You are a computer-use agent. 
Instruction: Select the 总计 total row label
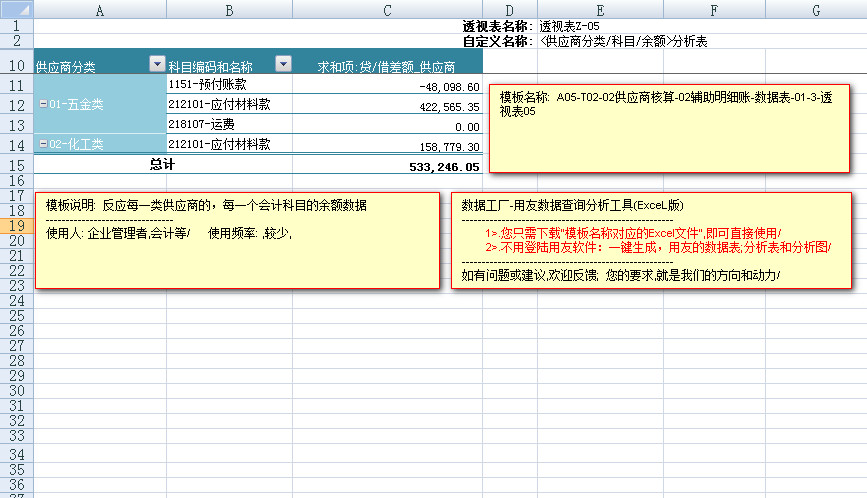[162, 165]
